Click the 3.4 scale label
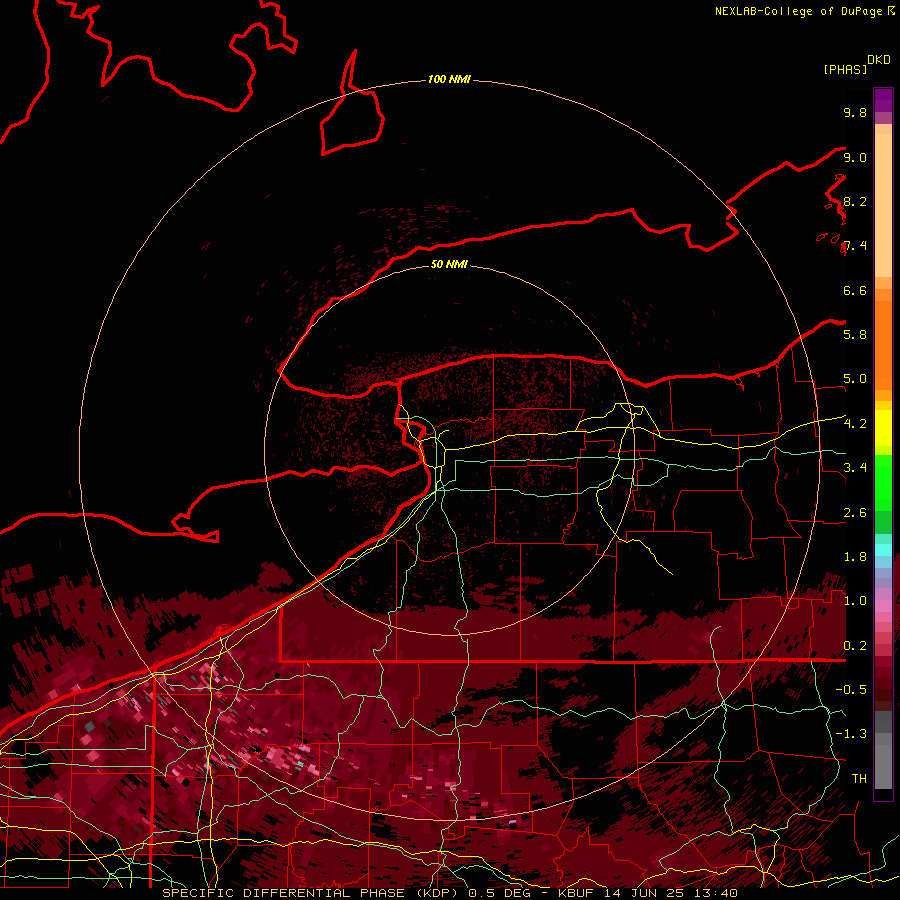The image size is (900, 900). pyautogui.click(x=855, y=467)
